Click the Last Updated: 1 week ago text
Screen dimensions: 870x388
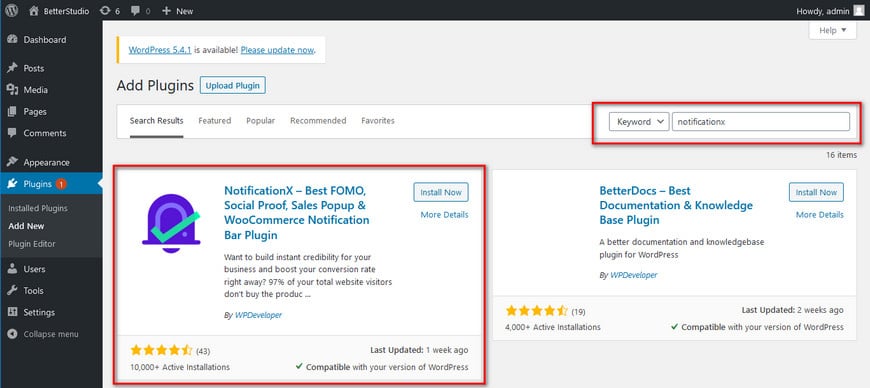[x=419, y=350]
